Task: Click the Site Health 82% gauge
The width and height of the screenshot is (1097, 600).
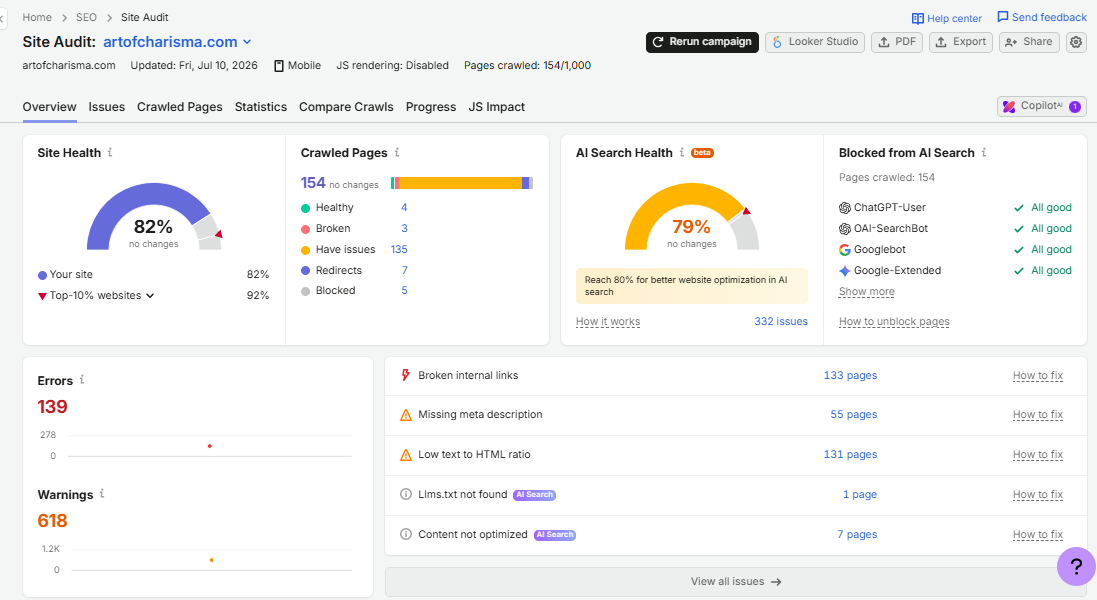Action: click(x=154, y=217)
